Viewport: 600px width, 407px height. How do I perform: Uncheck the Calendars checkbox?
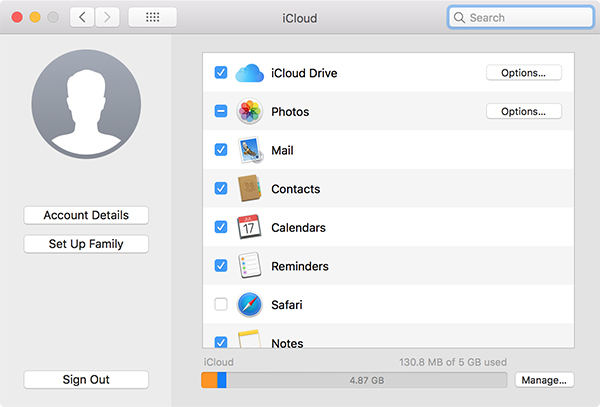point(221,227)
